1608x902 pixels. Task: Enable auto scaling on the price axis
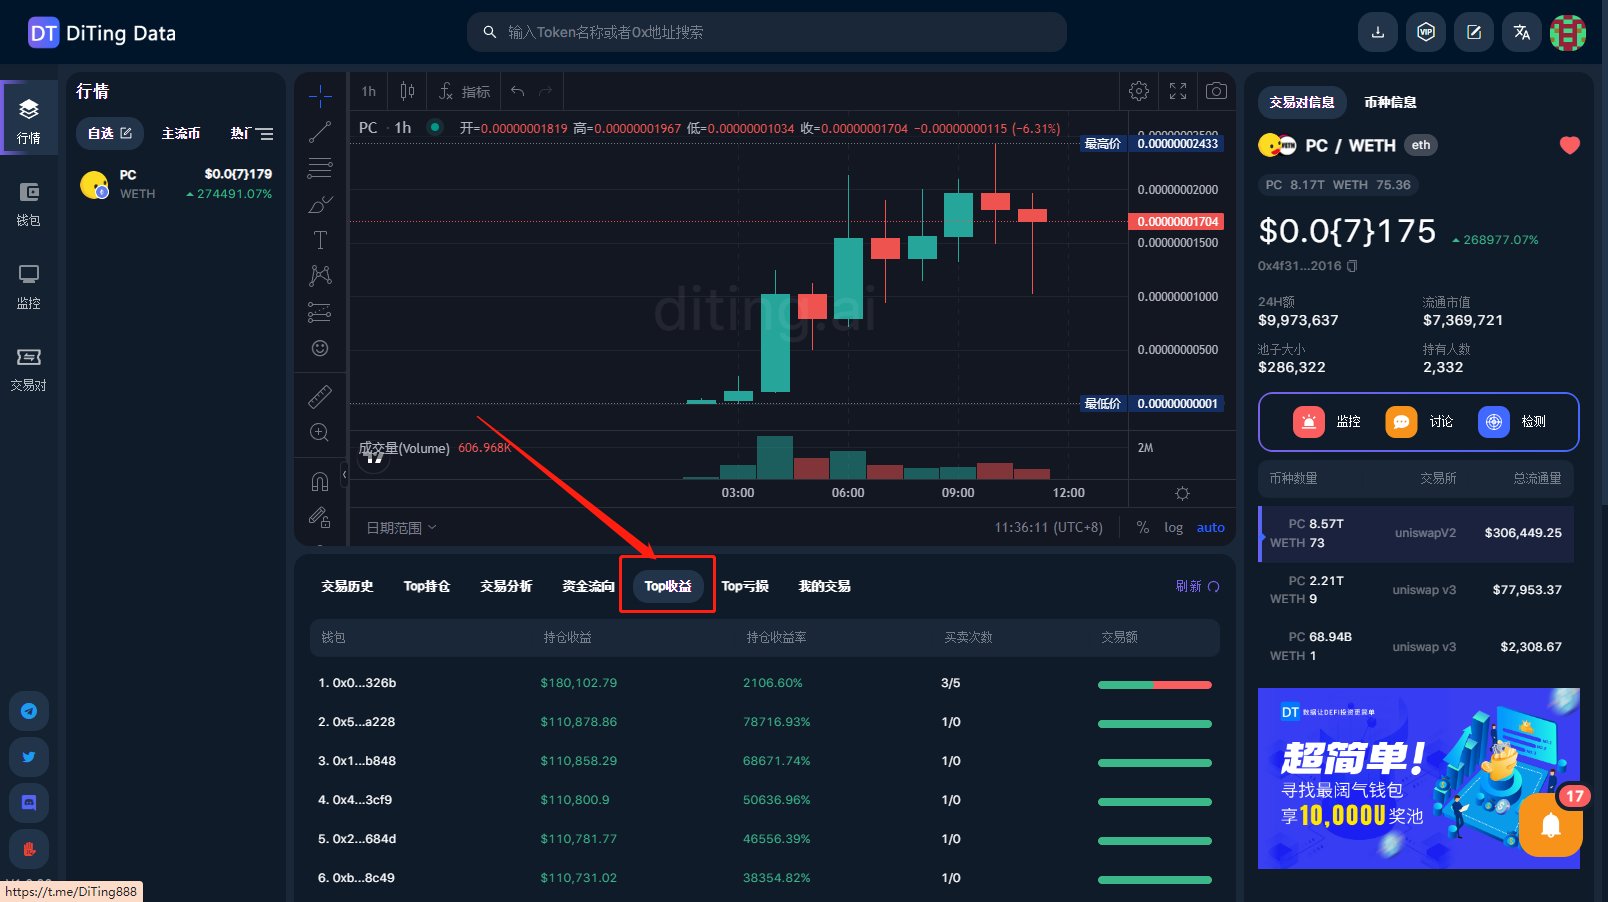(x=1210, y=527)
